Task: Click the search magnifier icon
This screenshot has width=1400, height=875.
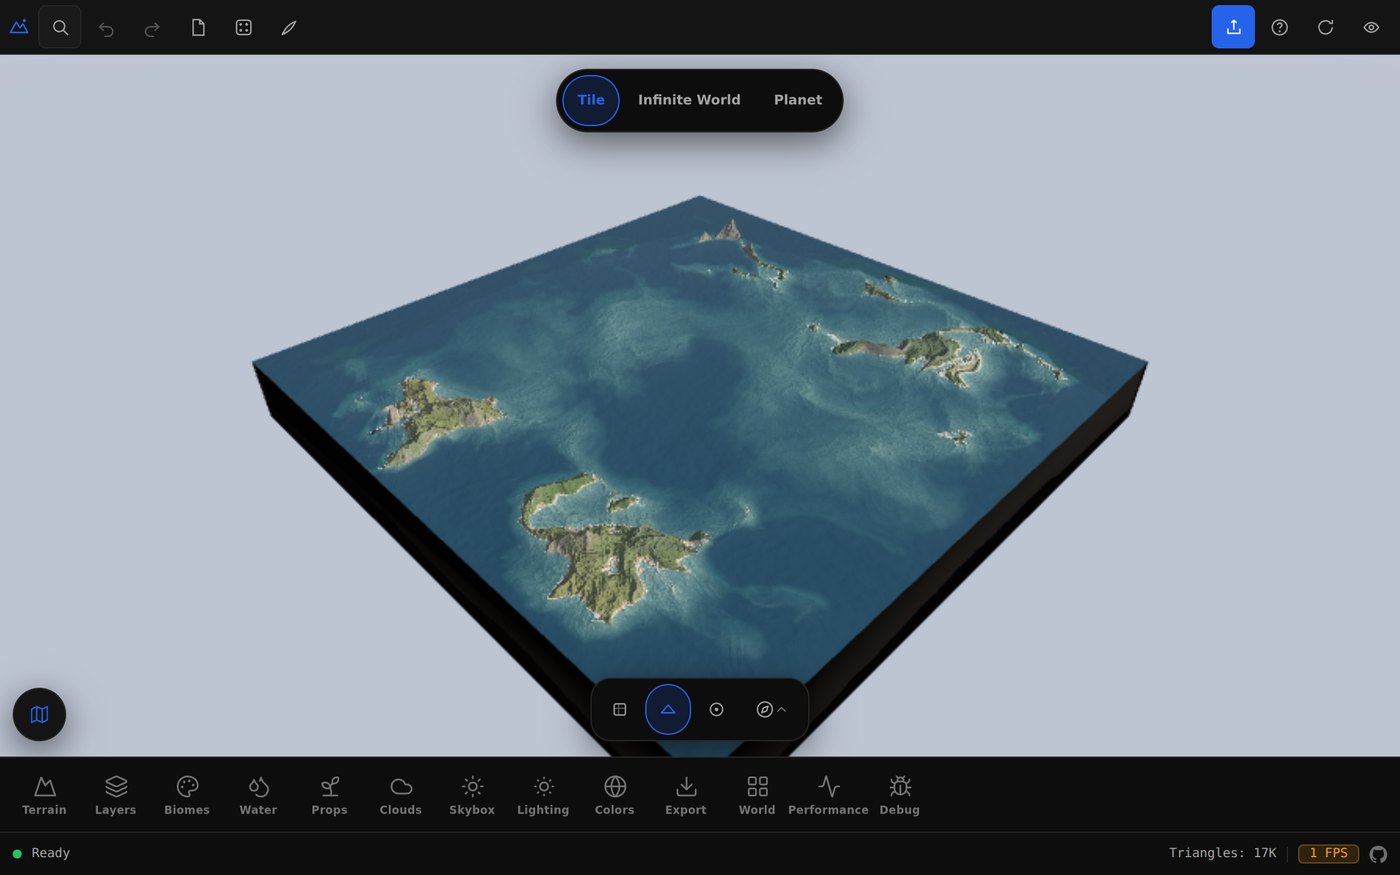Action: point(60,28)
